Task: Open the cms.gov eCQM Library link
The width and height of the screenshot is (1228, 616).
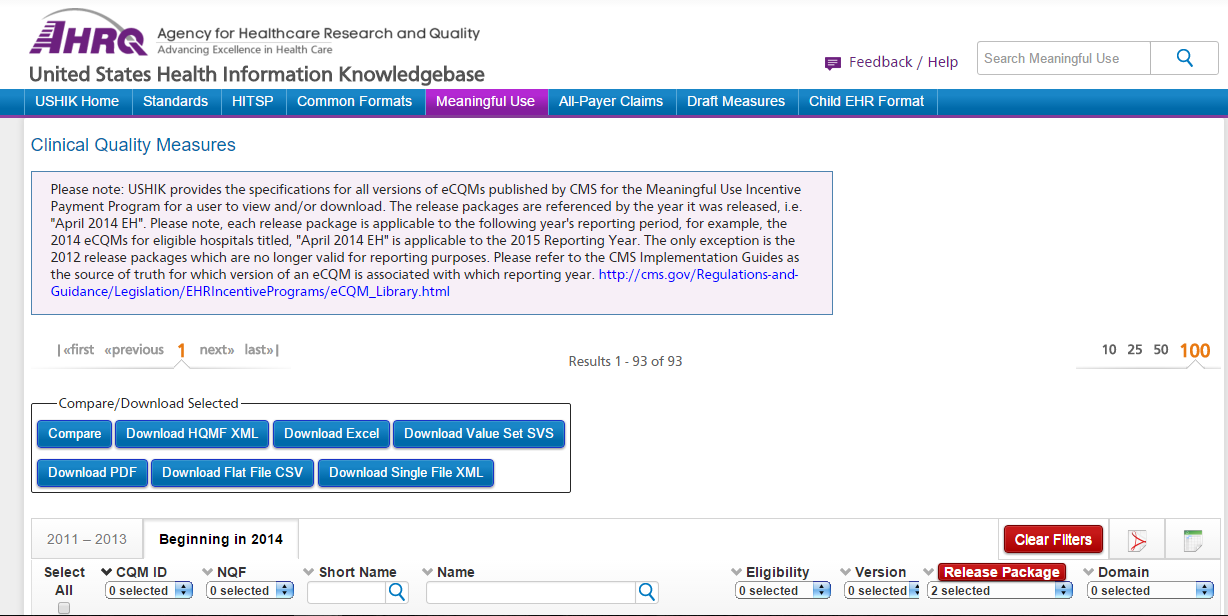Action: [x=424, y=283]
